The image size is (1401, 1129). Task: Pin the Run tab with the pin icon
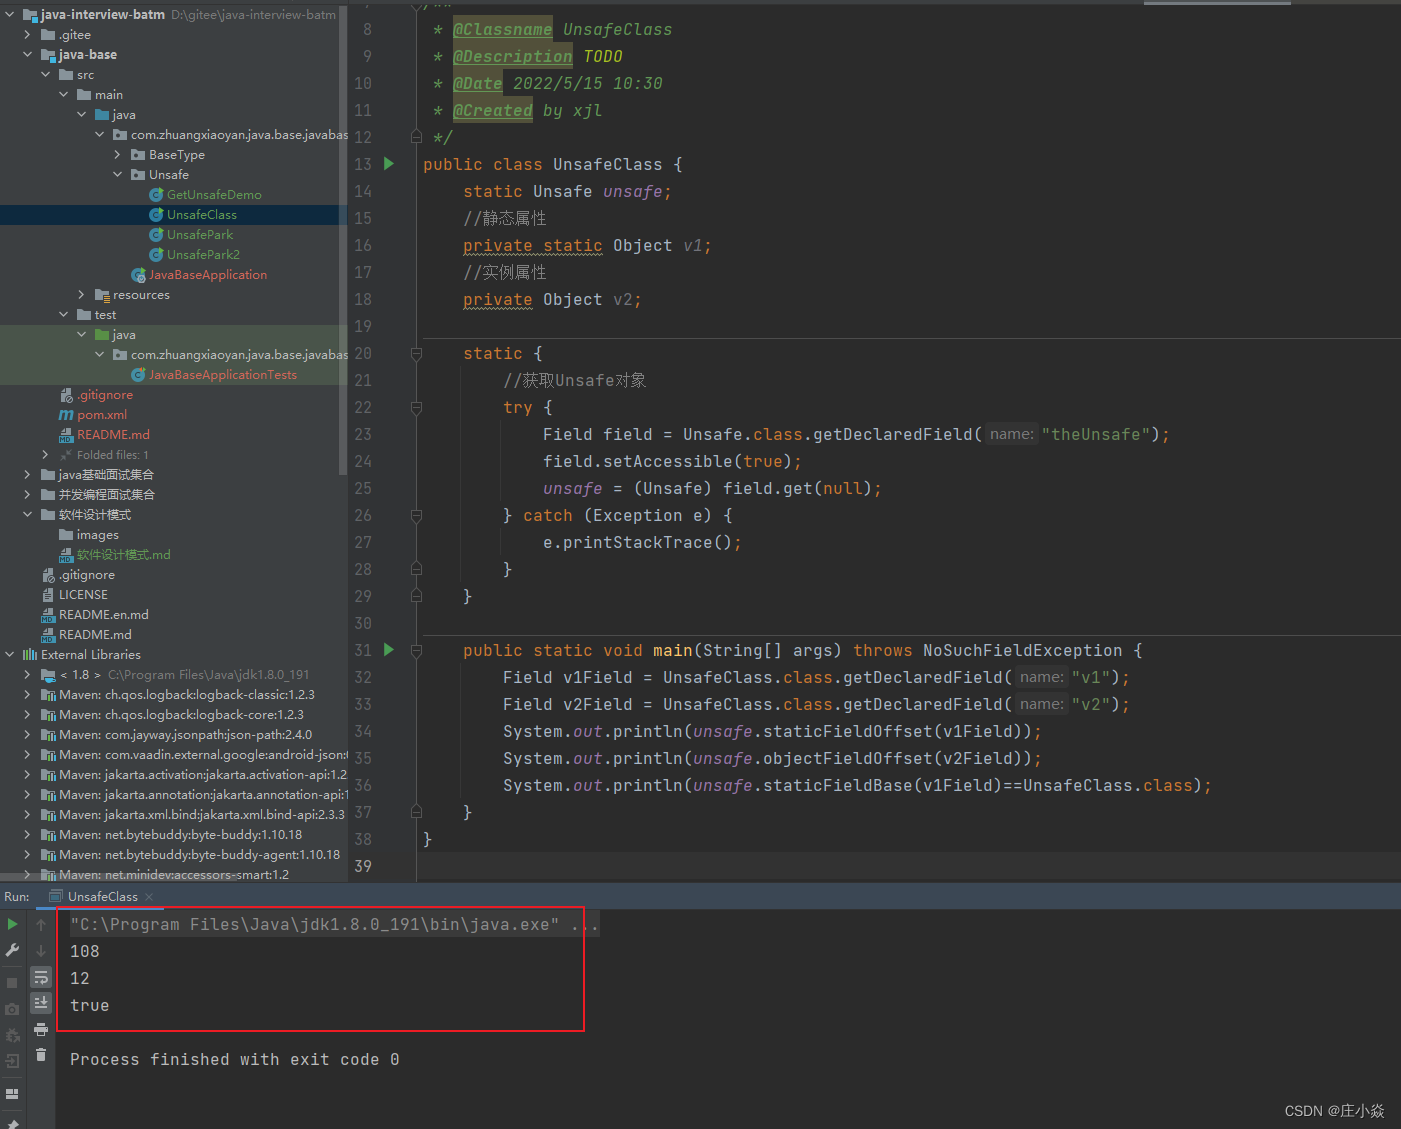point(12,1123)
